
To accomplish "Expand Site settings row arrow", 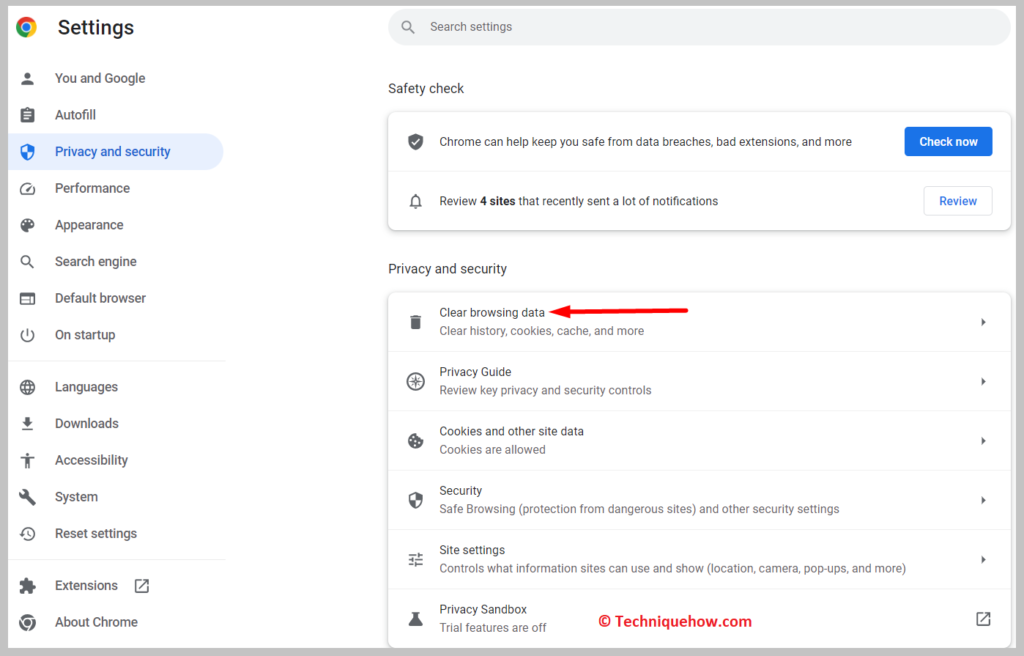I will 983,559.
